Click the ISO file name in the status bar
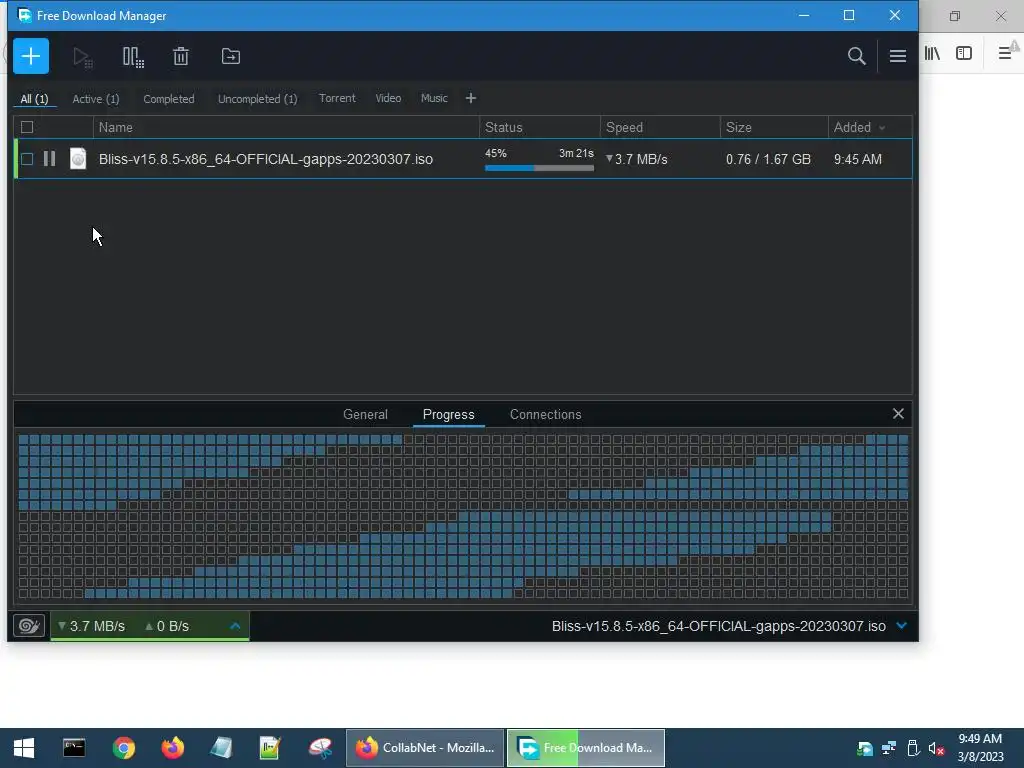The height and width of the screenshot is (768, 1024). tap(718, 626)
